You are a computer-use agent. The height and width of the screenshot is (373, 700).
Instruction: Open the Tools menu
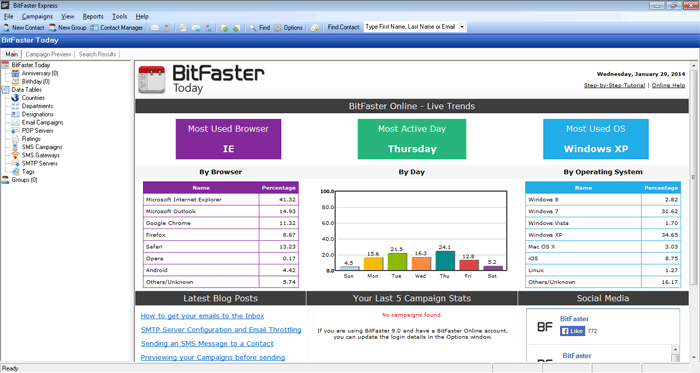120,17
